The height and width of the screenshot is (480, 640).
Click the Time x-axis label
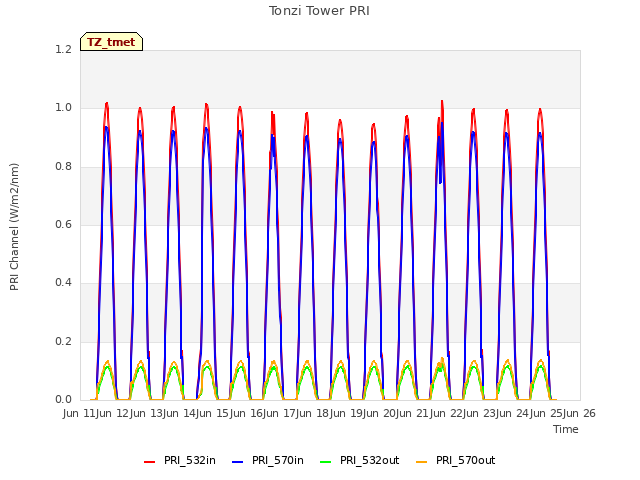click(x=566, y=429)
